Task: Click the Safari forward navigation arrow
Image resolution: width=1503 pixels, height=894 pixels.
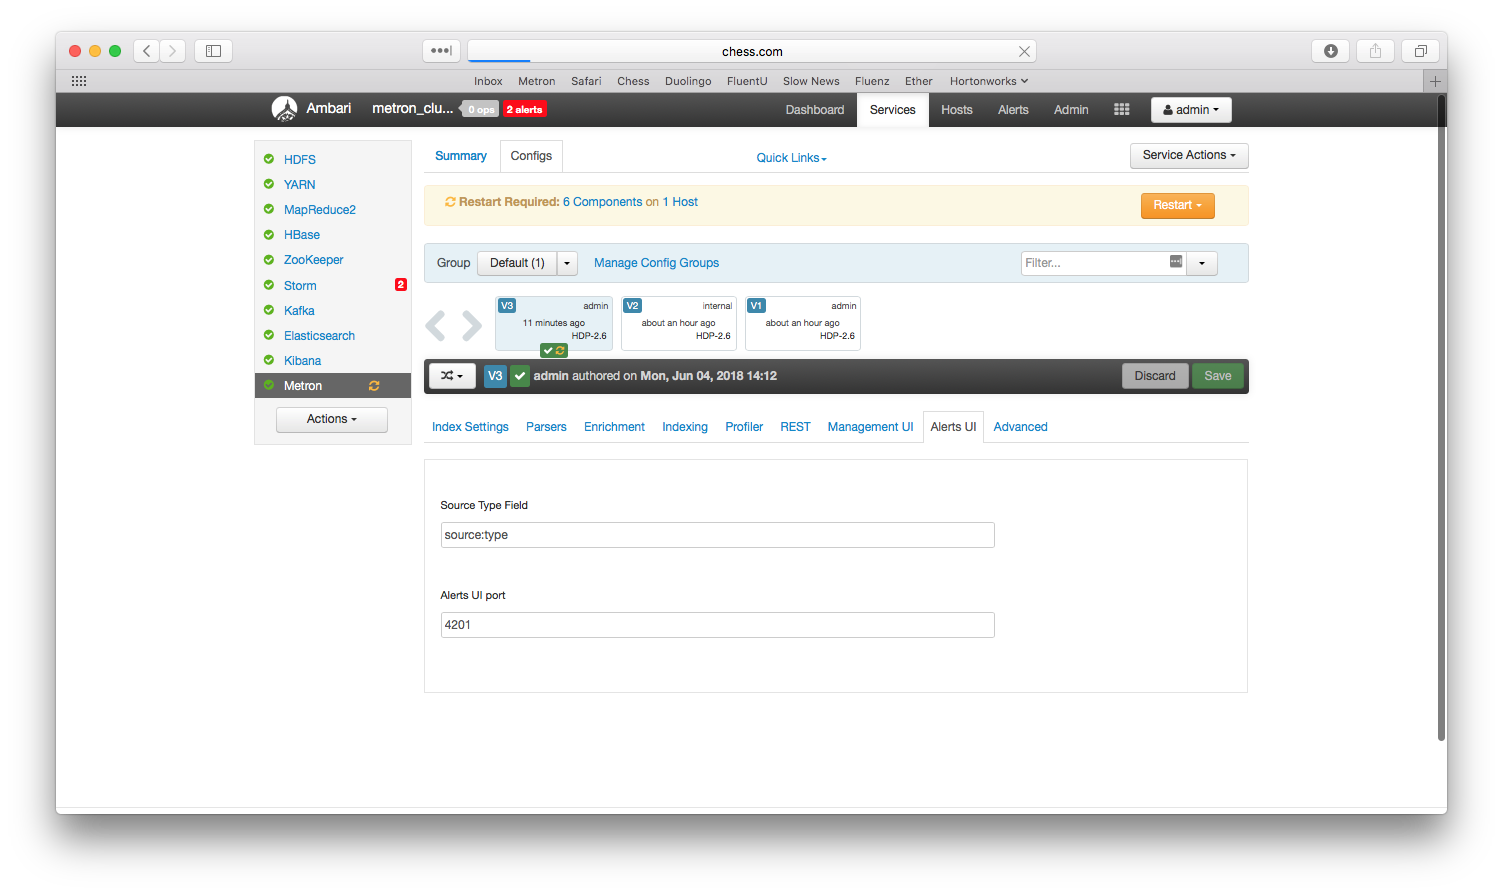Action: coord(173,51)
